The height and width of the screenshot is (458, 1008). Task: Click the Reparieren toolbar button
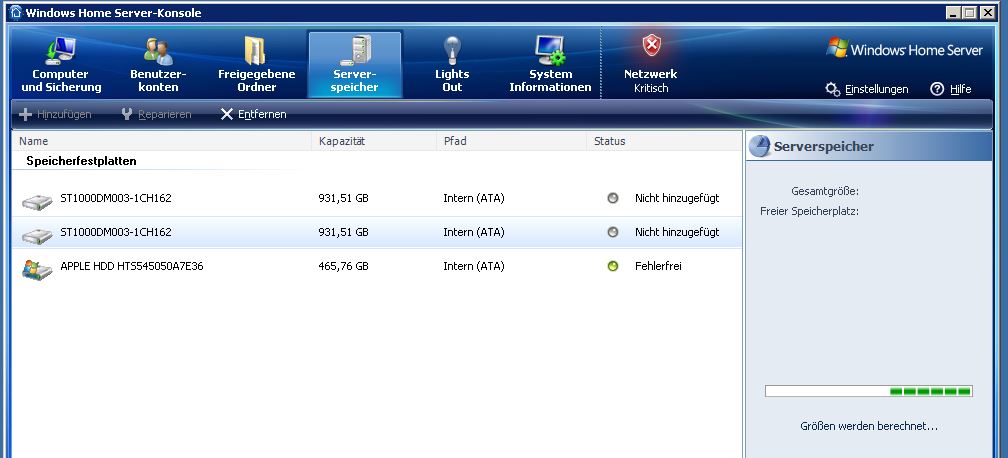pos(156,114)
